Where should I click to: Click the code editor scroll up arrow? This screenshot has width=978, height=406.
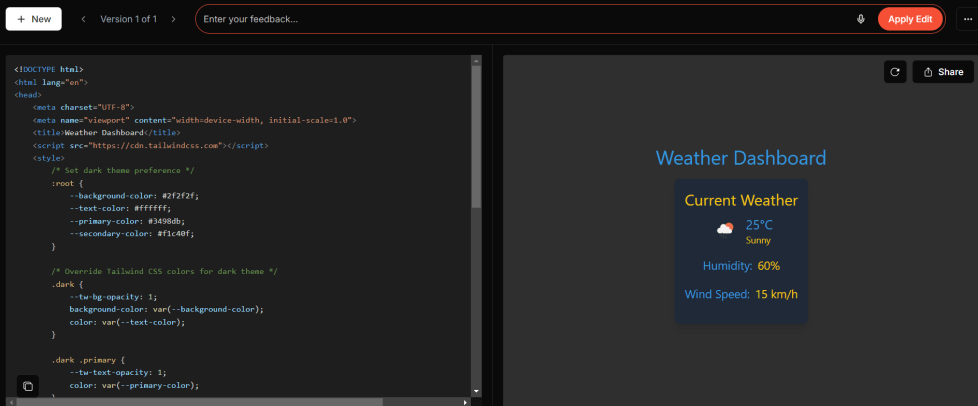click(x=476, y=62)
